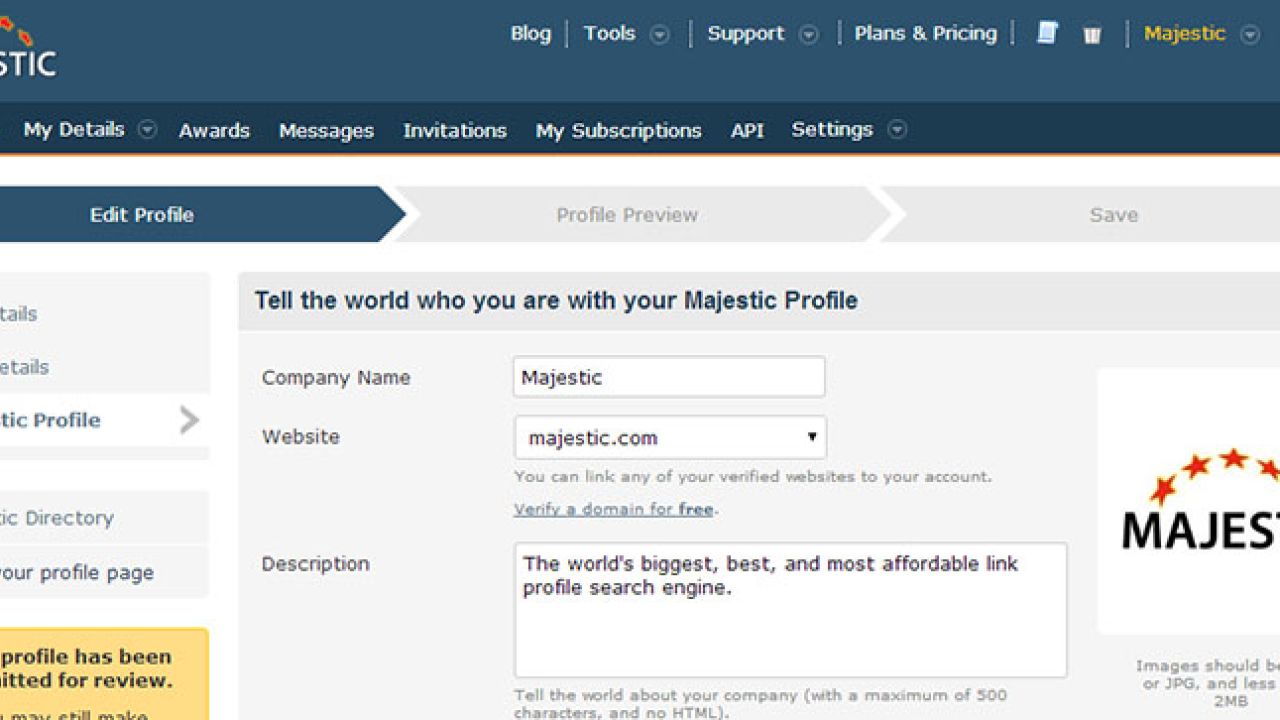The image size is (1280, 720).
Task: Expand the Tools dropdown arrow
Action: [659, 35]
